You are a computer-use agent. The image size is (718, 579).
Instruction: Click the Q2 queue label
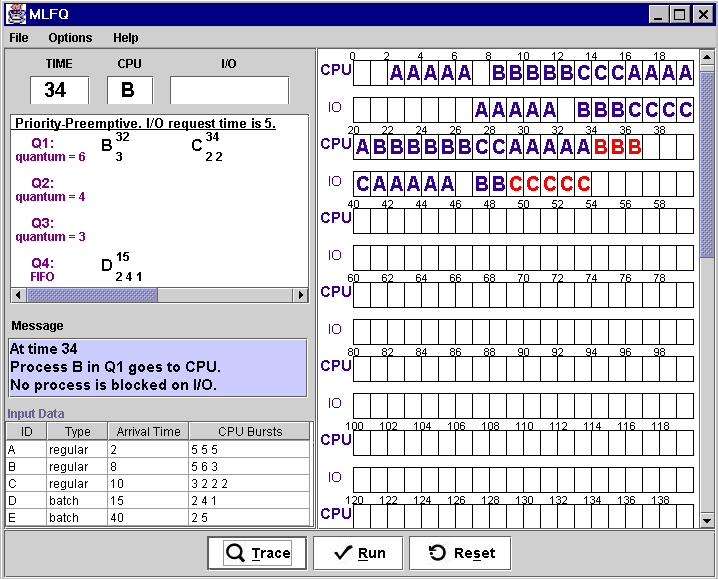pyautogui.click(x=43, y=183)
